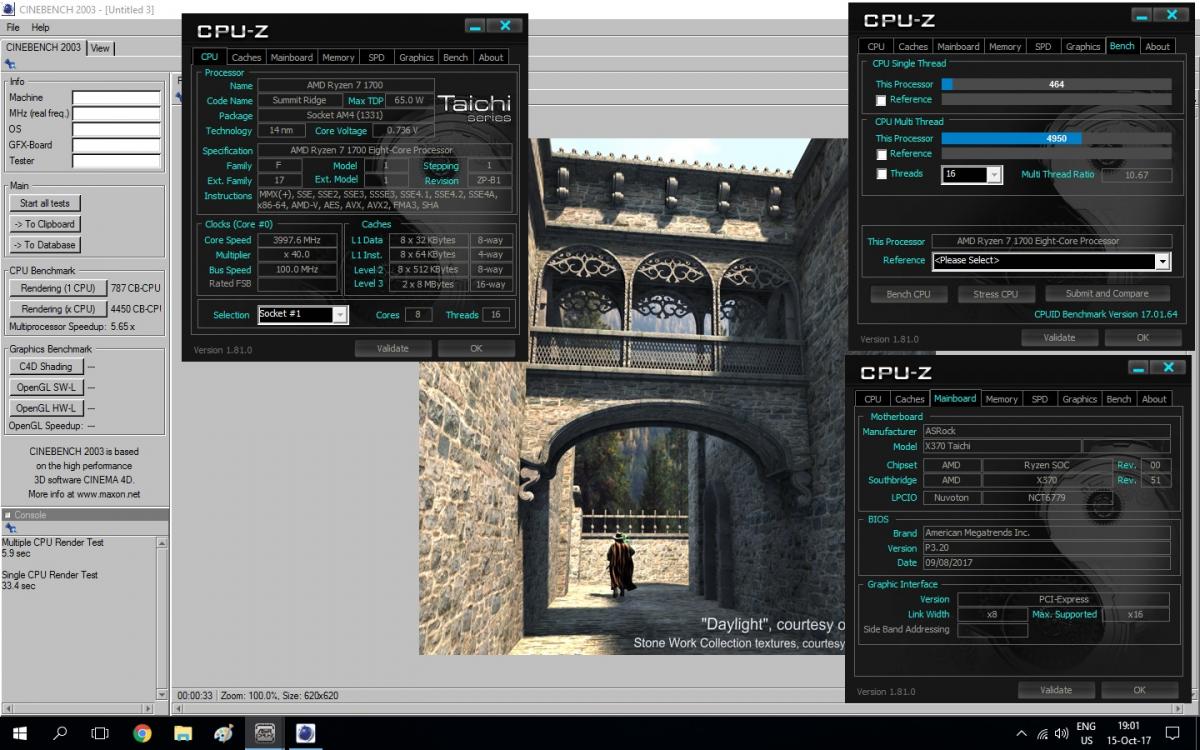Start the OpenGL SW-L test
Viewport: 1200px width, 750px height.
coord(46,387)
